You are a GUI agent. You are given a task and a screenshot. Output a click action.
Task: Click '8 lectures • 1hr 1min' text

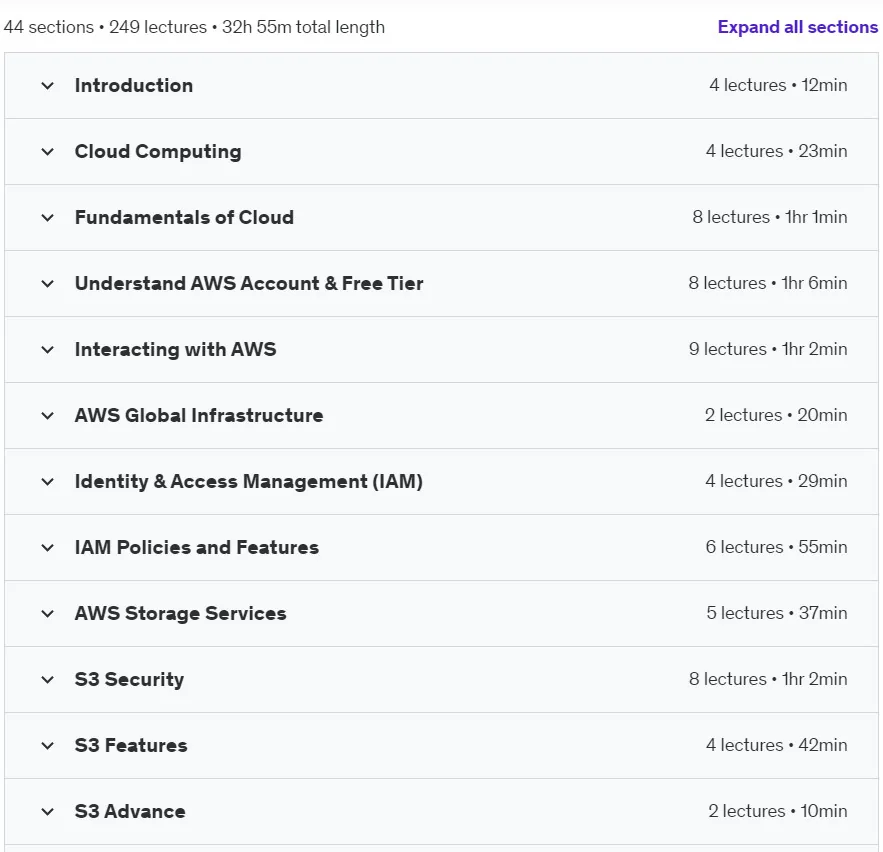(x=770, y=217)
